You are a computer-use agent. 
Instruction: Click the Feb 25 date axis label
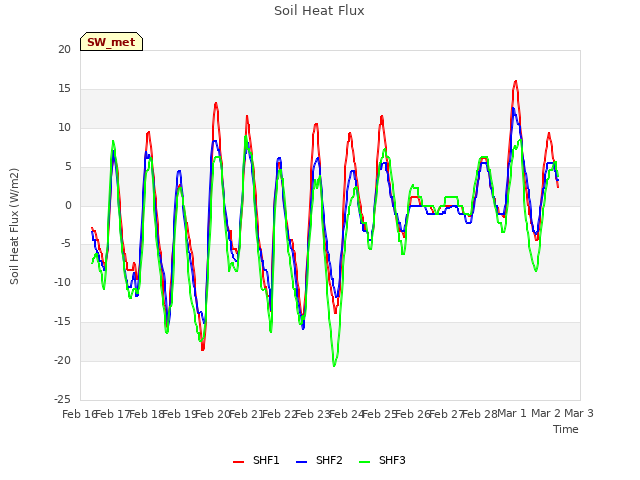tap(380, 414)
